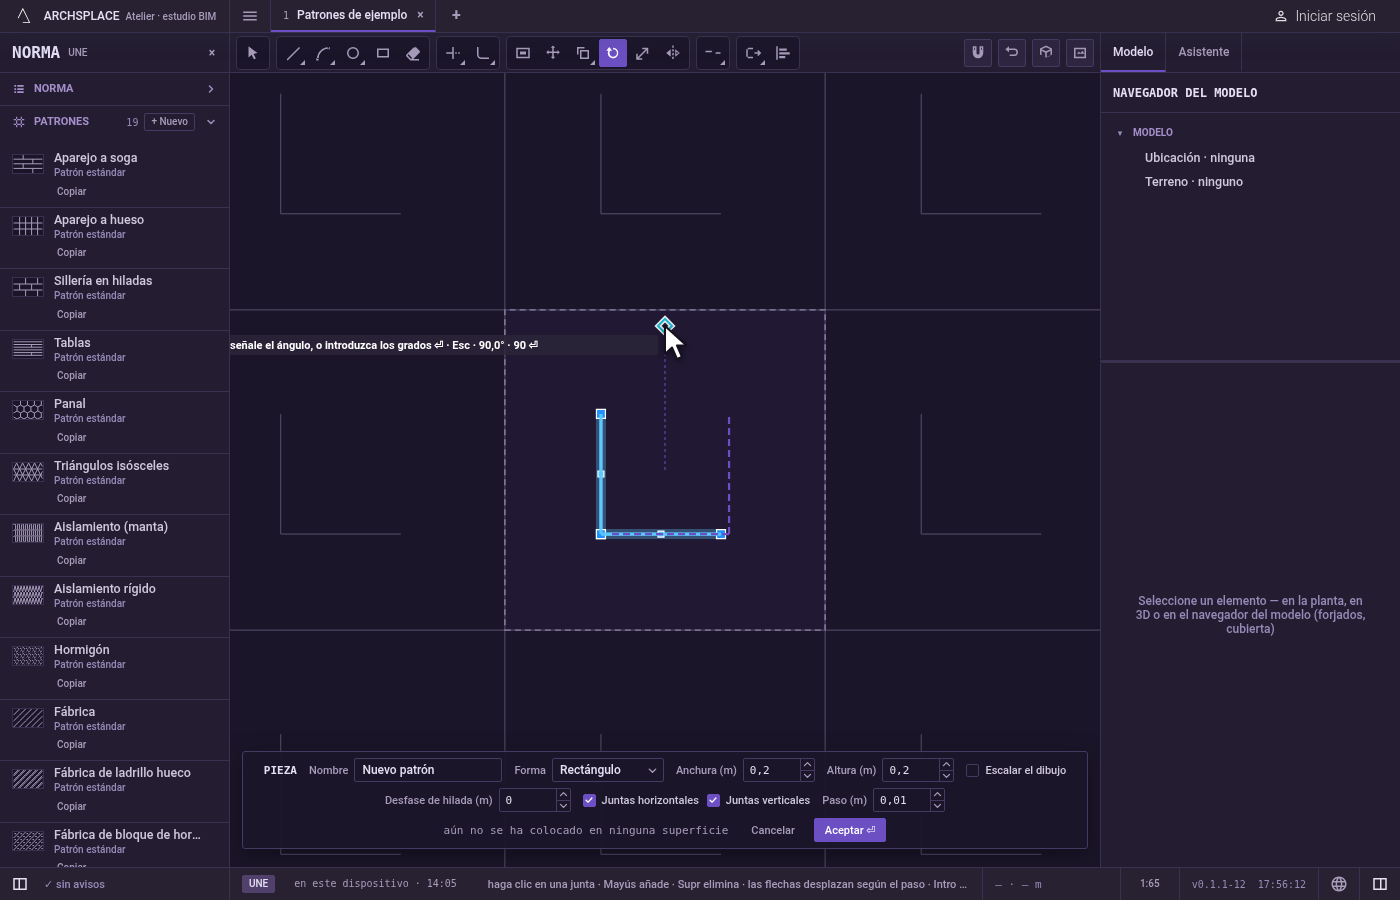Decrease Altura value with down arrow
Image resolution: width=1400 pixels, height=900 pixels.
[x=946, y=776]
